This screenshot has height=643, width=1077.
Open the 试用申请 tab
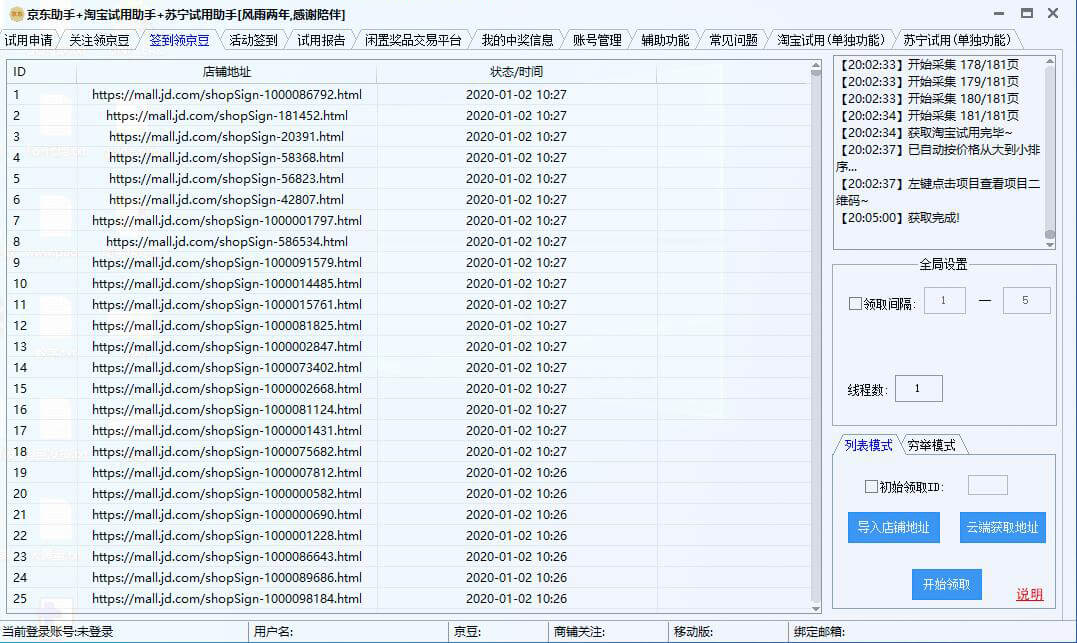tap(28, 41)
